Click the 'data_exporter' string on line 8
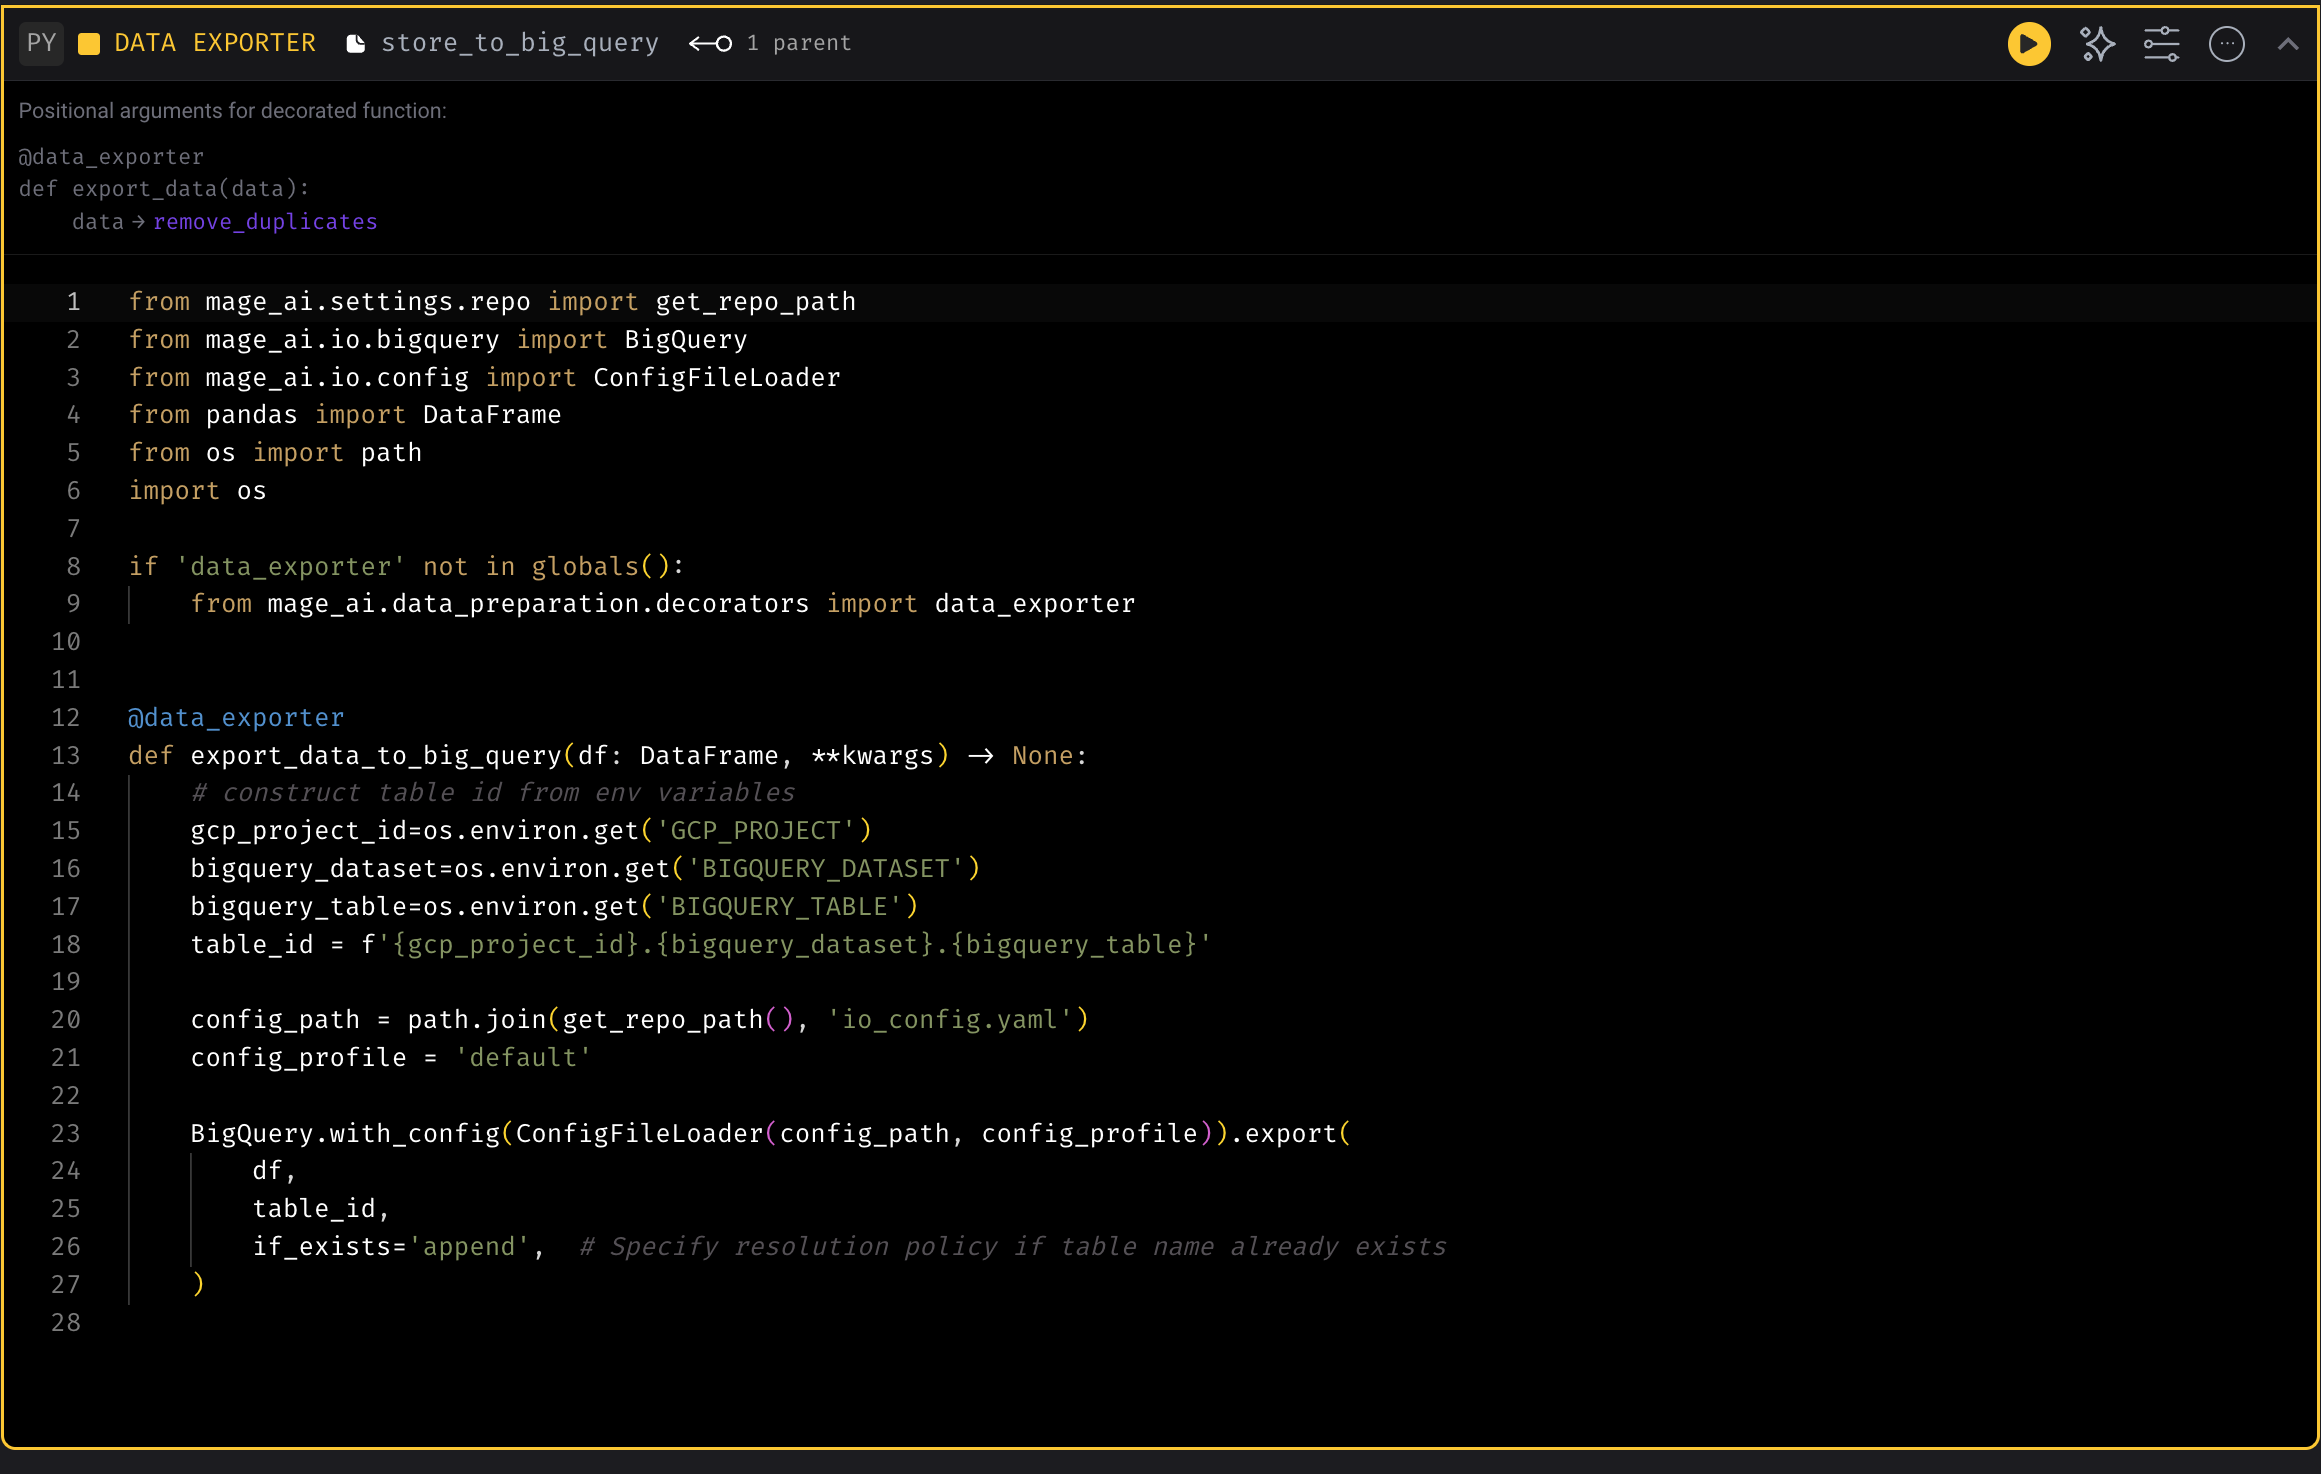Viewport: 2321px width, 1474px height. point(290,567)
